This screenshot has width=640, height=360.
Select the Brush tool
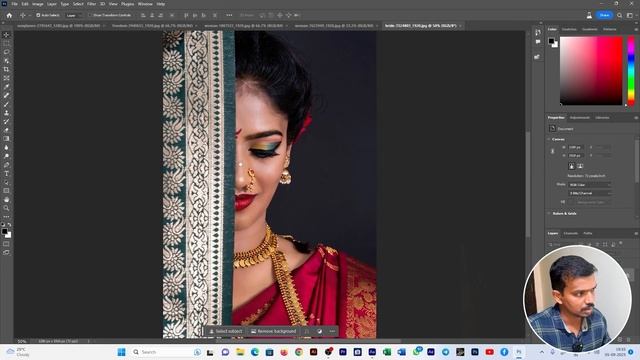click(x=6, y=104)
